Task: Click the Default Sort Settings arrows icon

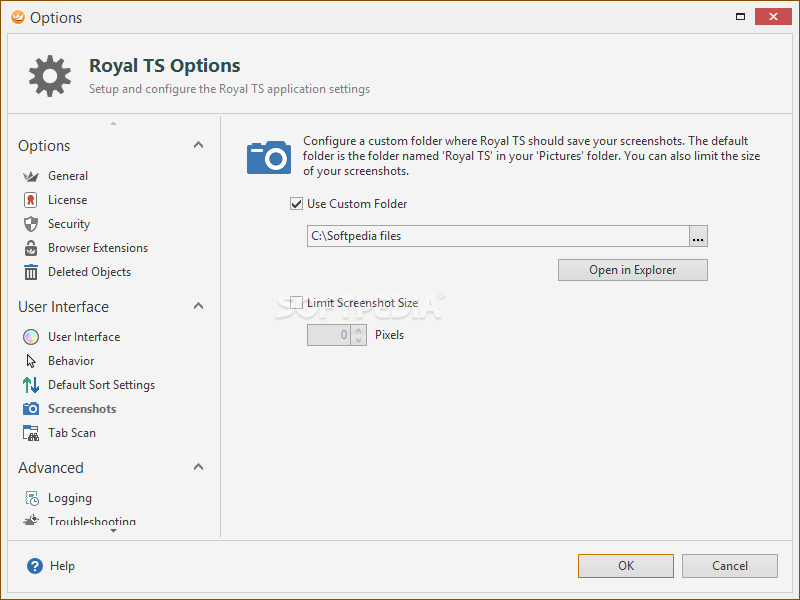Action: pyautogui.click(x=31, y=385)
